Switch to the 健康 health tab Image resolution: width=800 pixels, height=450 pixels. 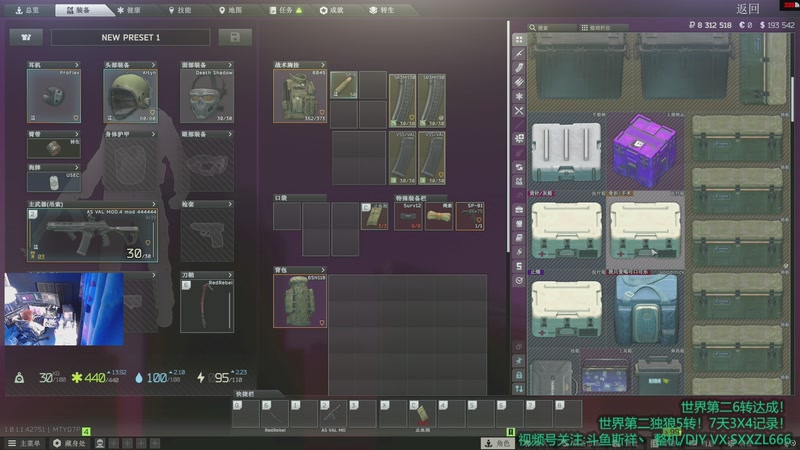pyautogui.click(x=129, y=10)
